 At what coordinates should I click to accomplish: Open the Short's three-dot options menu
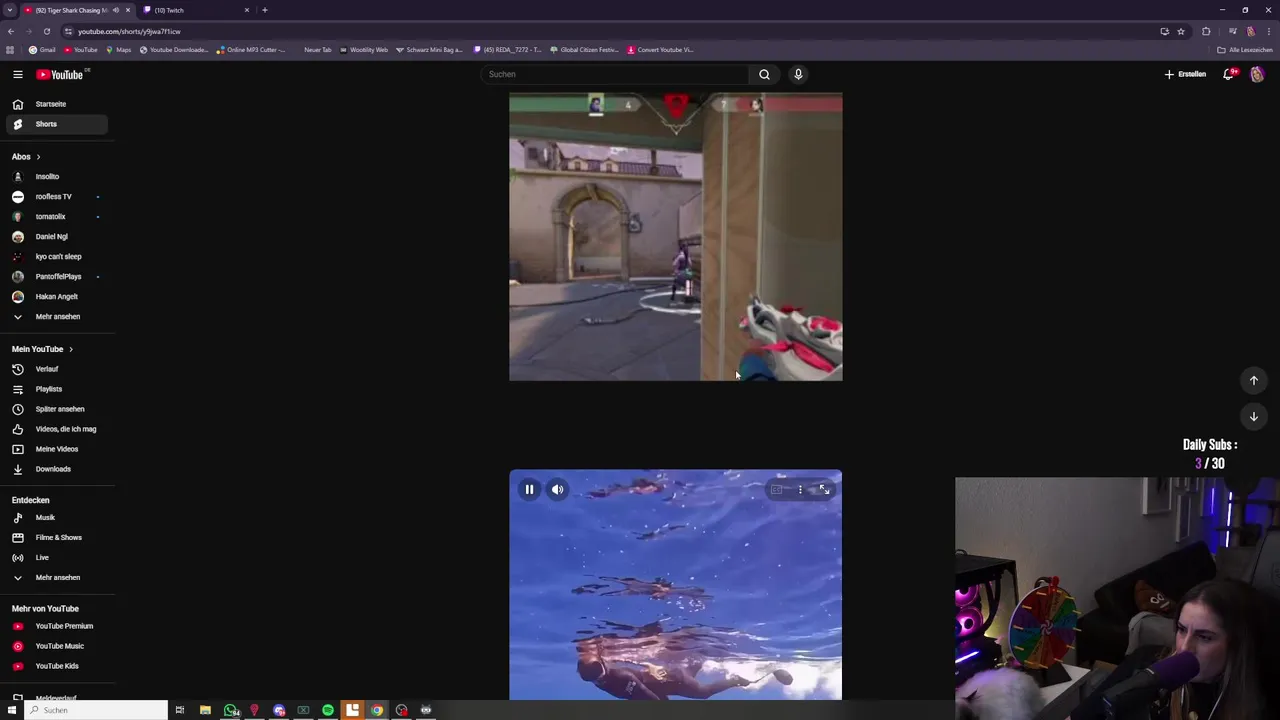[800, 489]
